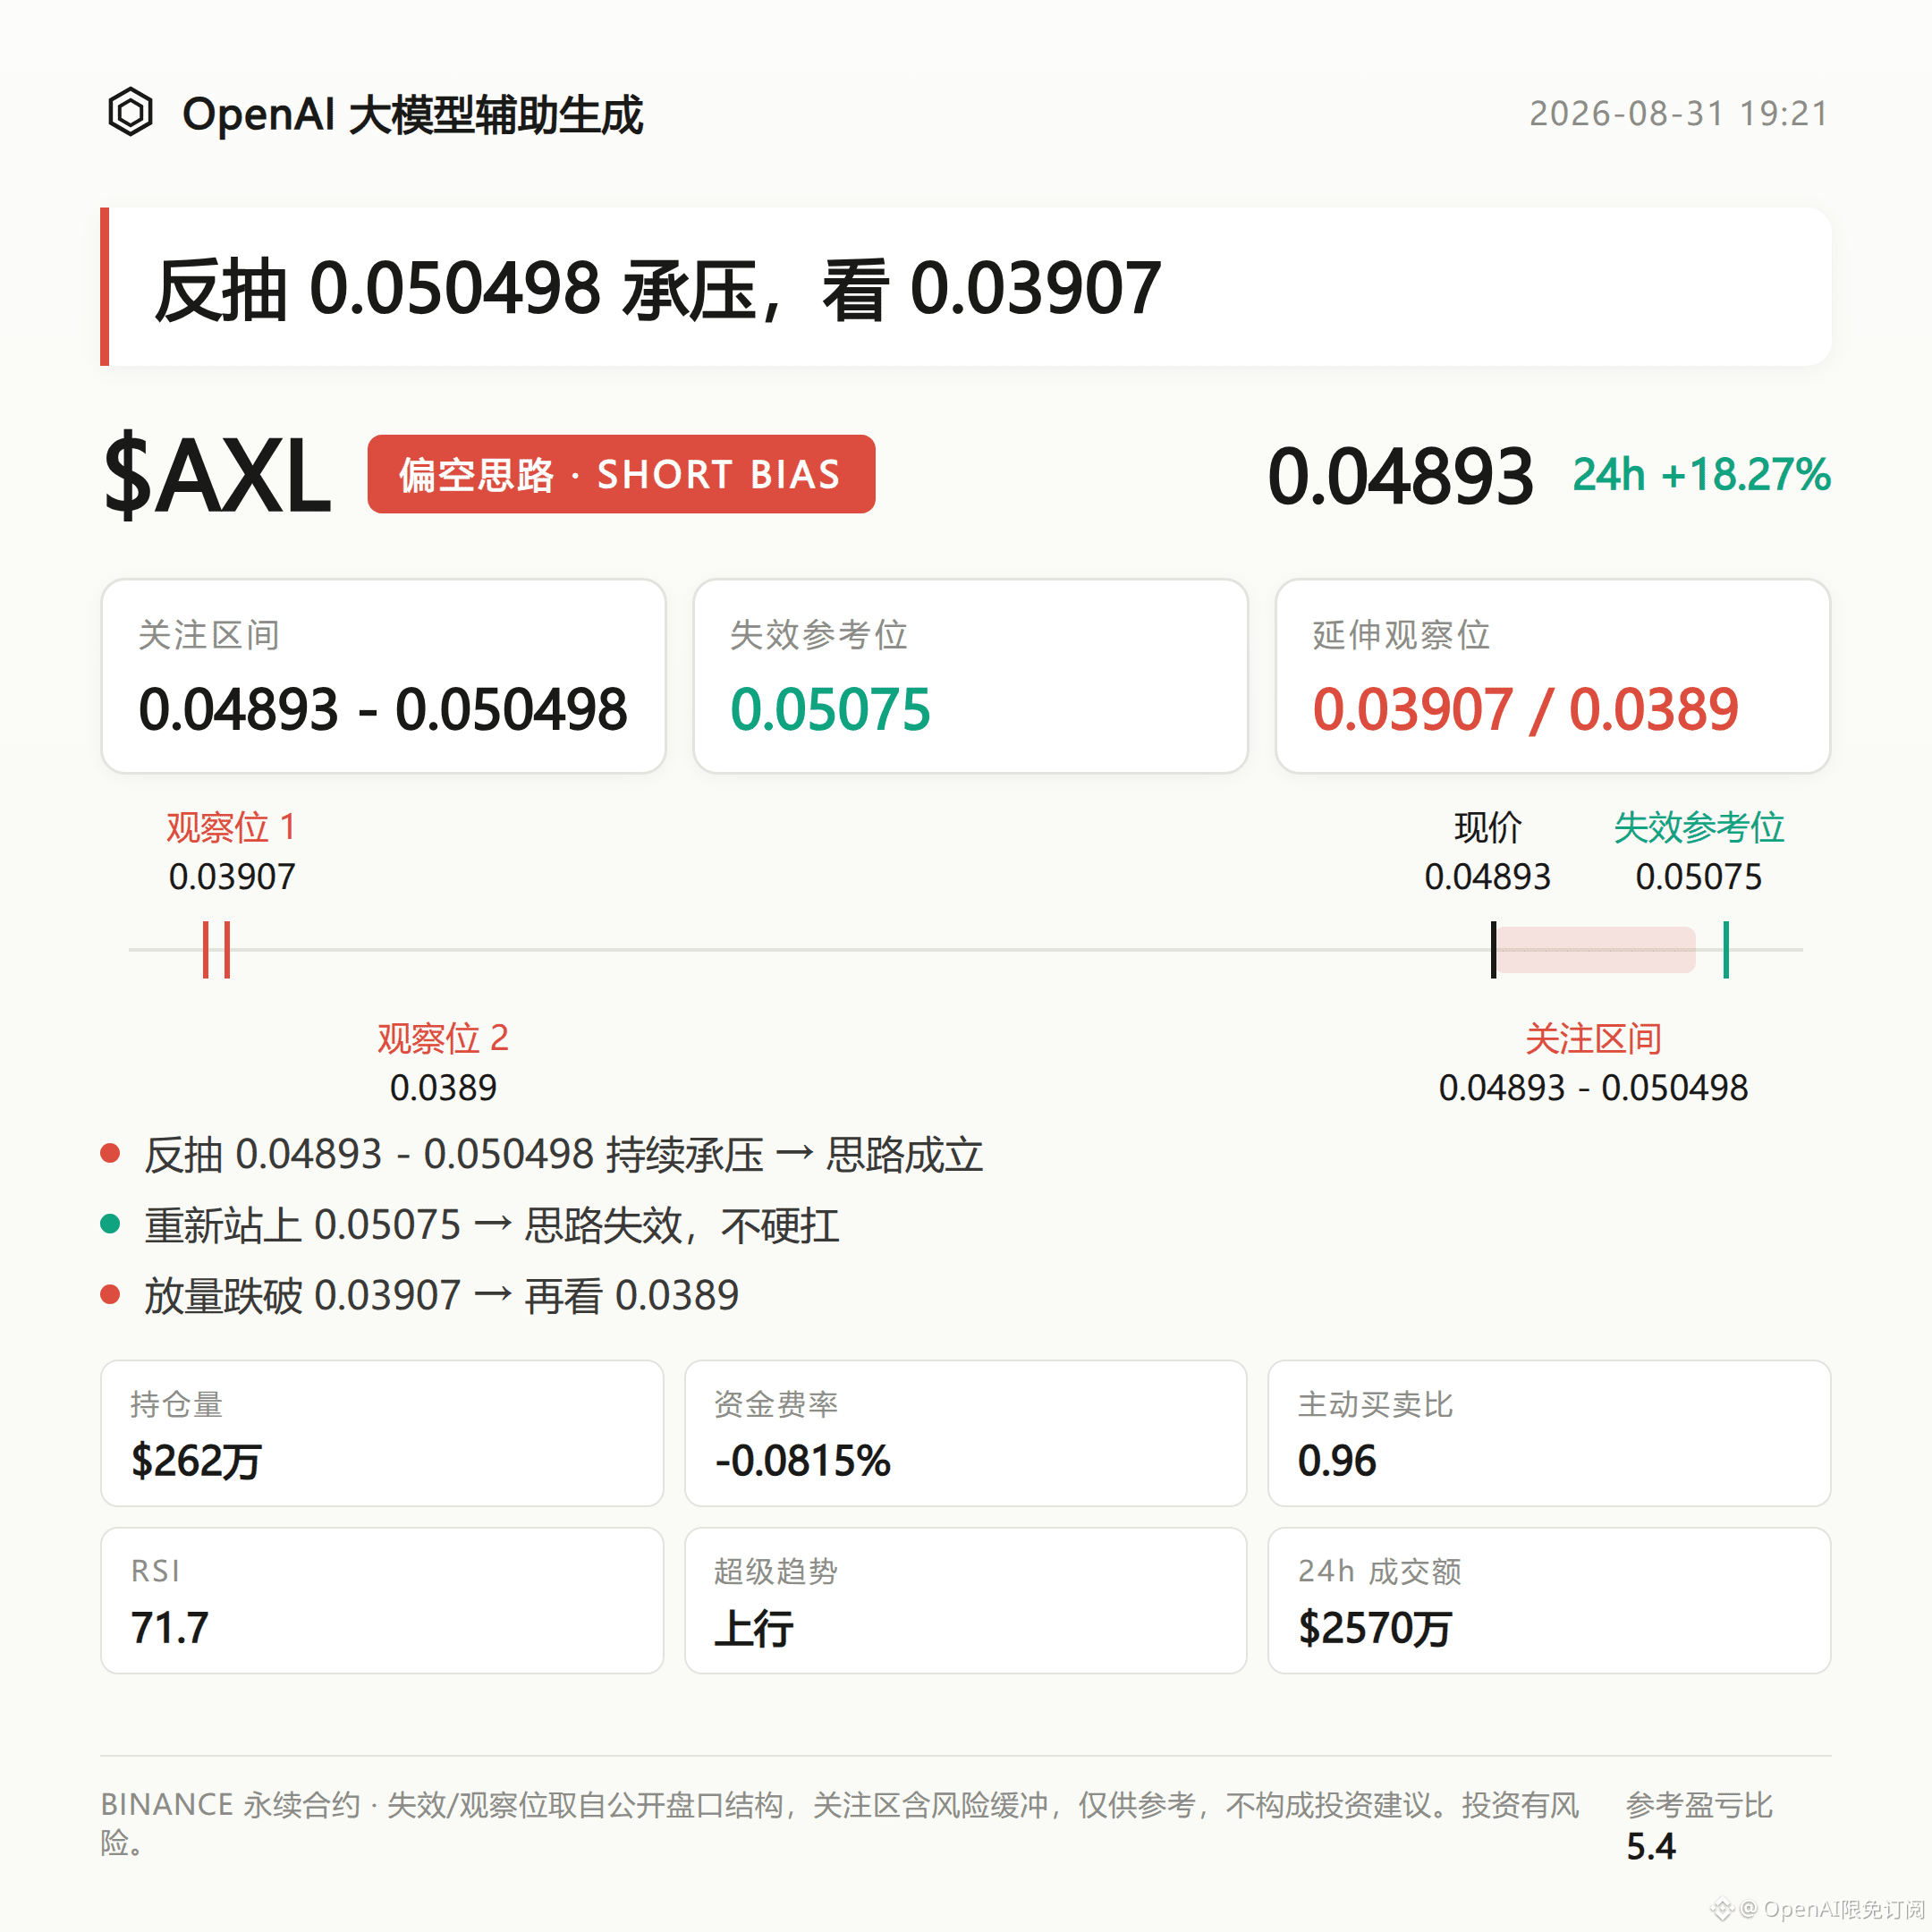The image size is (1932, 1932).
Task: Click the BINANCE 永续合约 disclaimer text
Action: point(840,1823)
